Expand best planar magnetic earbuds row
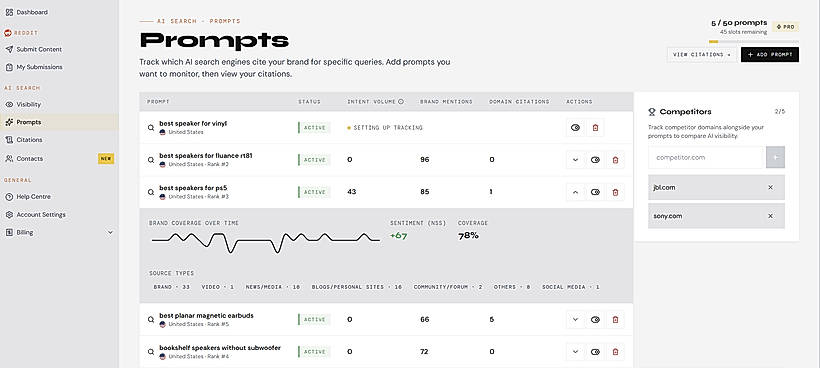The height and width of the screenshot is (368, 820). 575,319
